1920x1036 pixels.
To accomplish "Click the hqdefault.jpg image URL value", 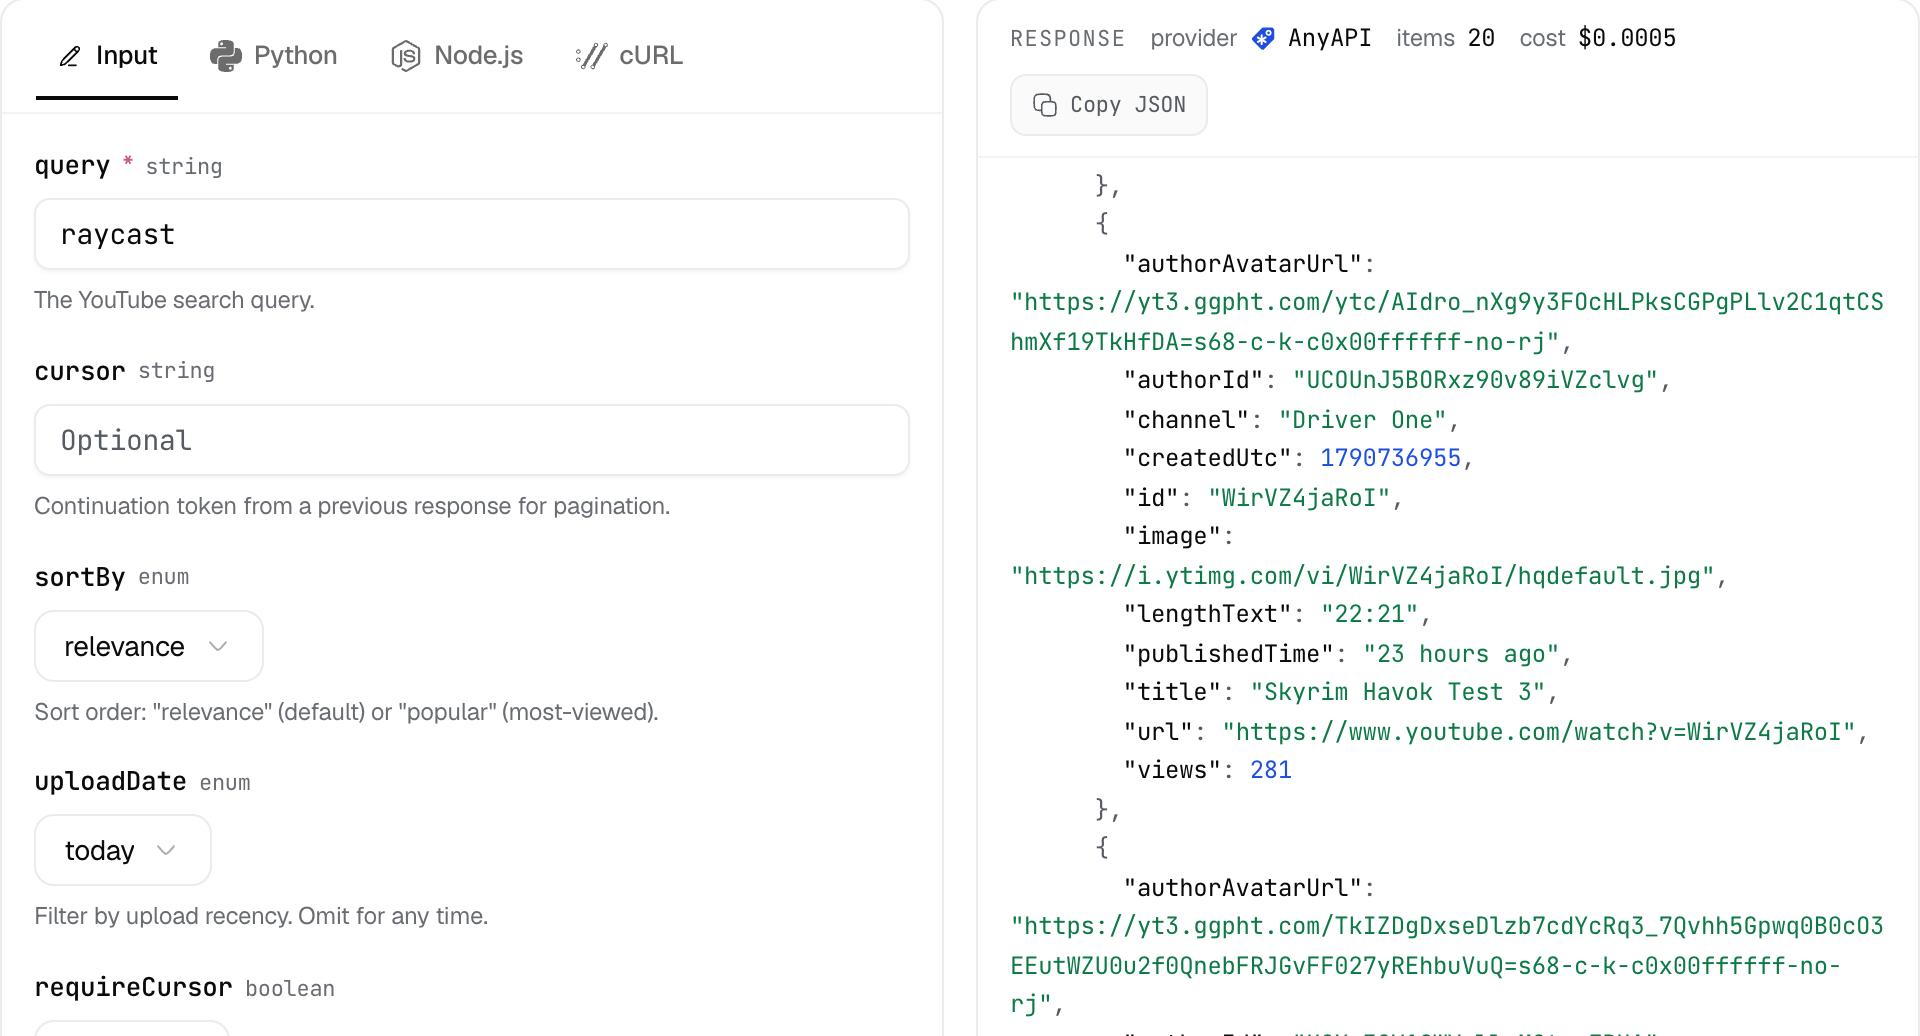I will (1362, 576).
